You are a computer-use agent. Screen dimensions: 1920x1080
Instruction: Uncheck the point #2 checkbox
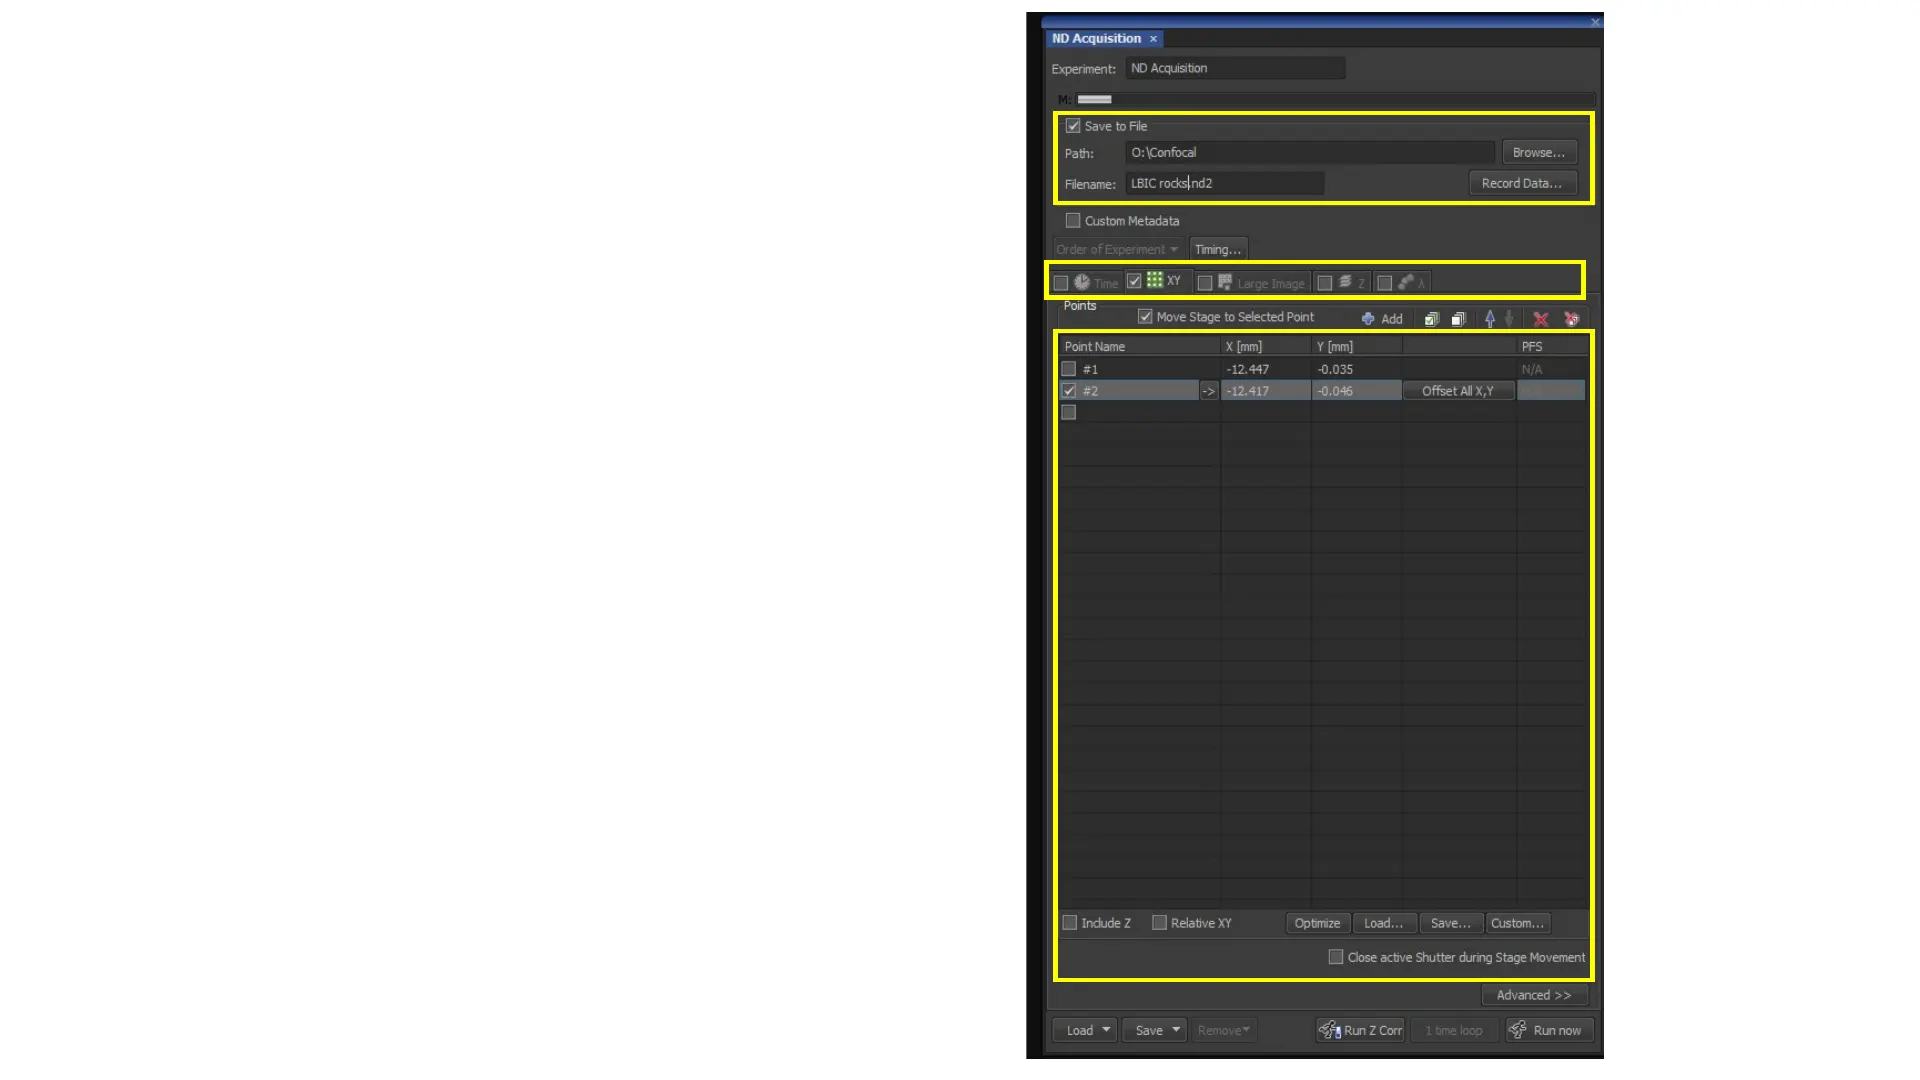coord(1069,391)
